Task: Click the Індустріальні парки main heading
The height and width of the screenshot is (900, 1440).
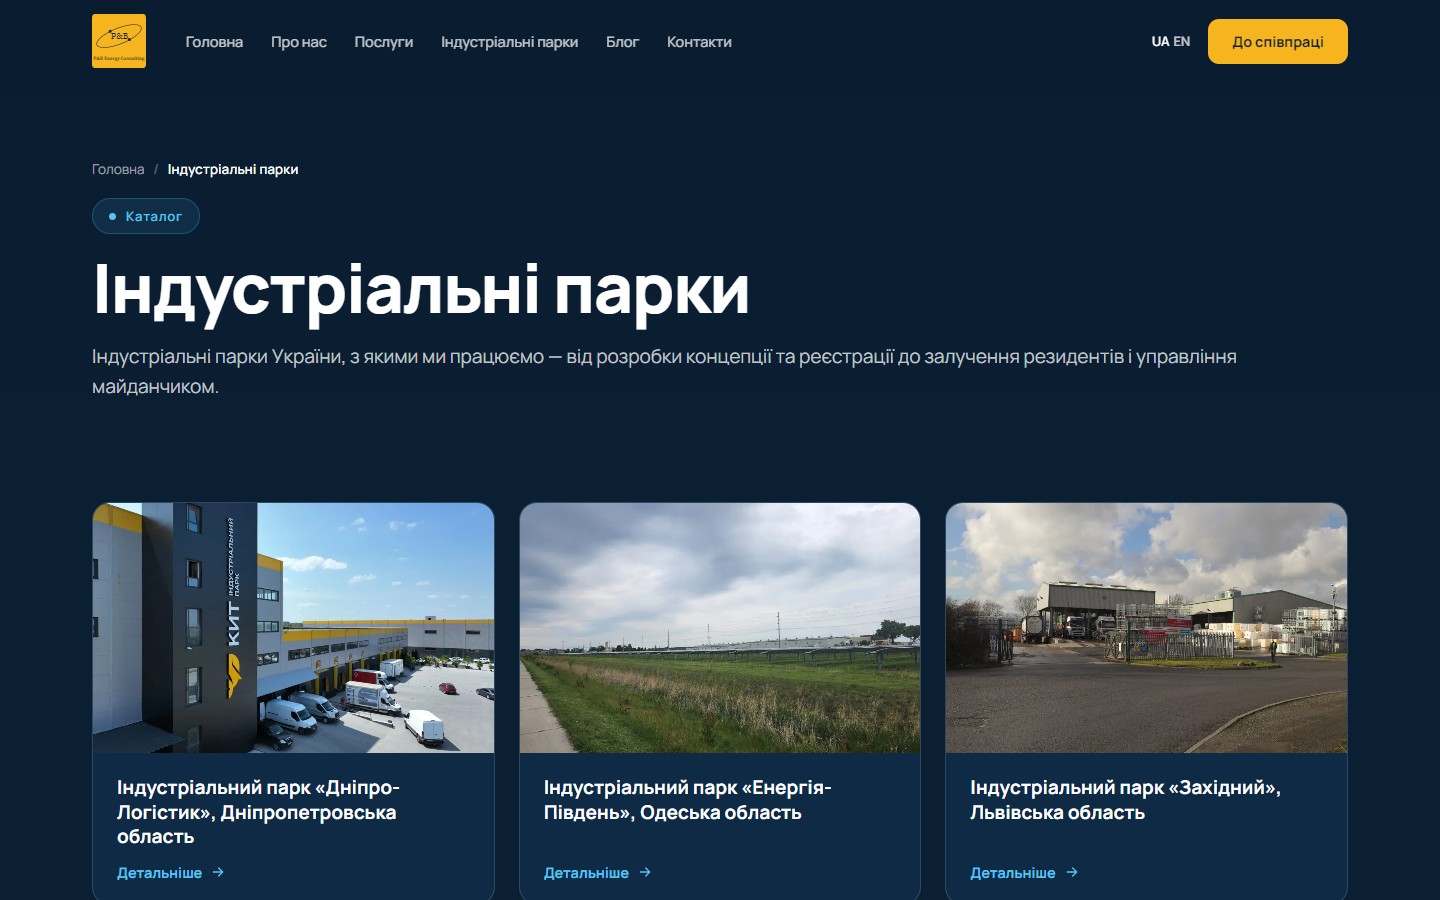Action: point(421,291)
